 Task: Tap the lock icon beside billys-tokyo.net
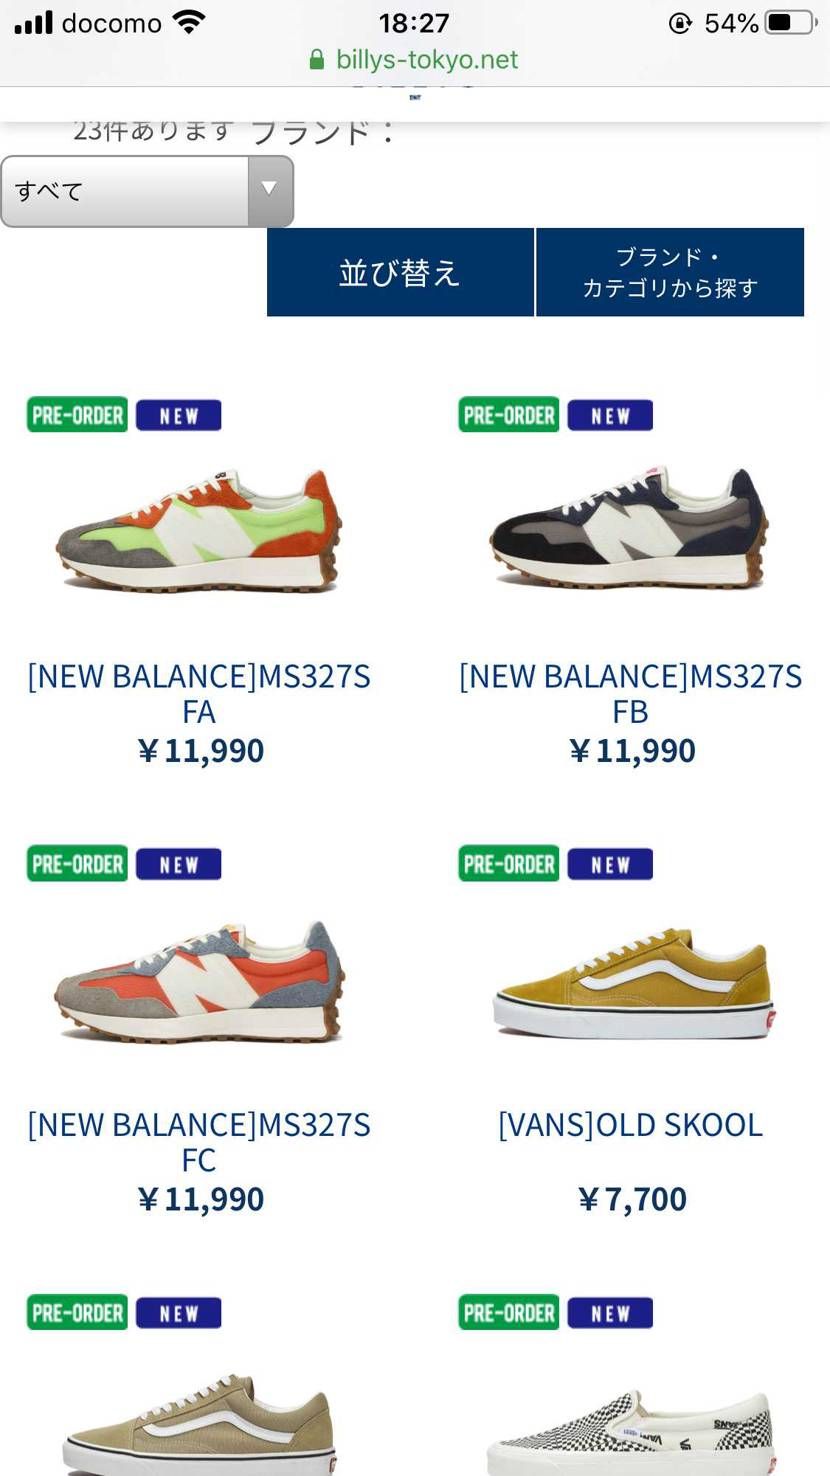(x=317, y=60)
